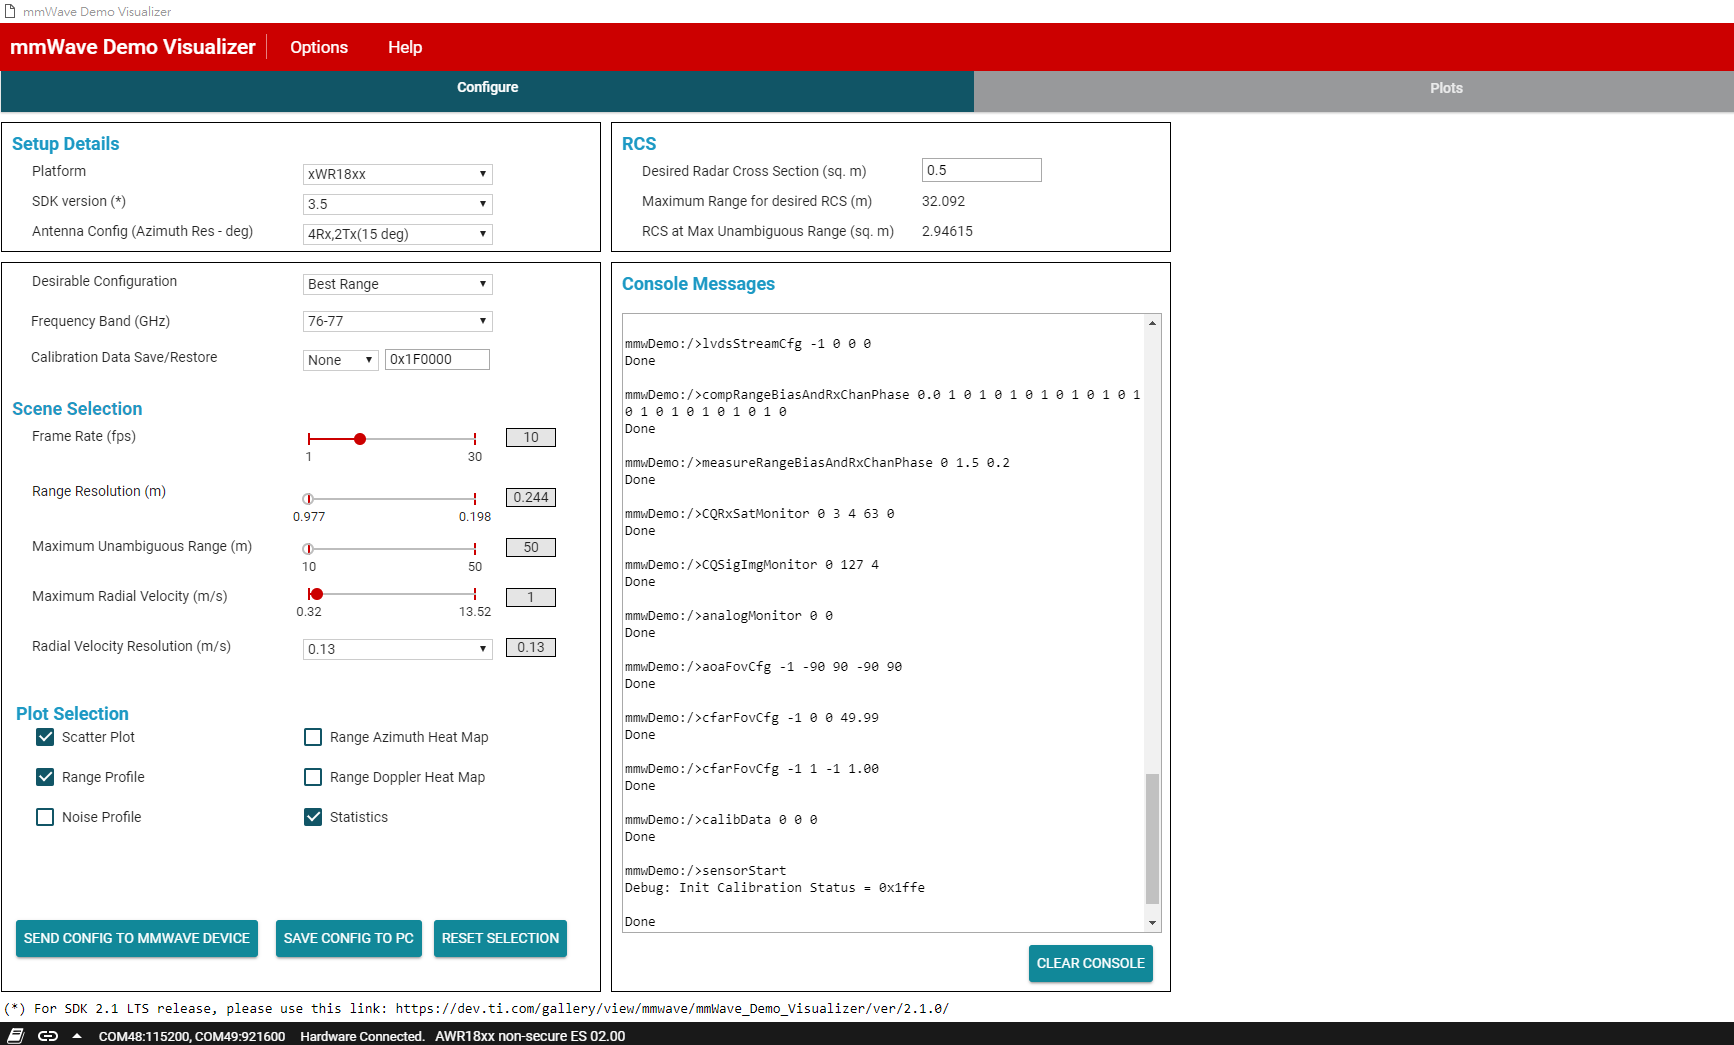The image size is (1734, 1045).
Task: Open the log book icon in the status bar
Action: [x=14, y=1036]
